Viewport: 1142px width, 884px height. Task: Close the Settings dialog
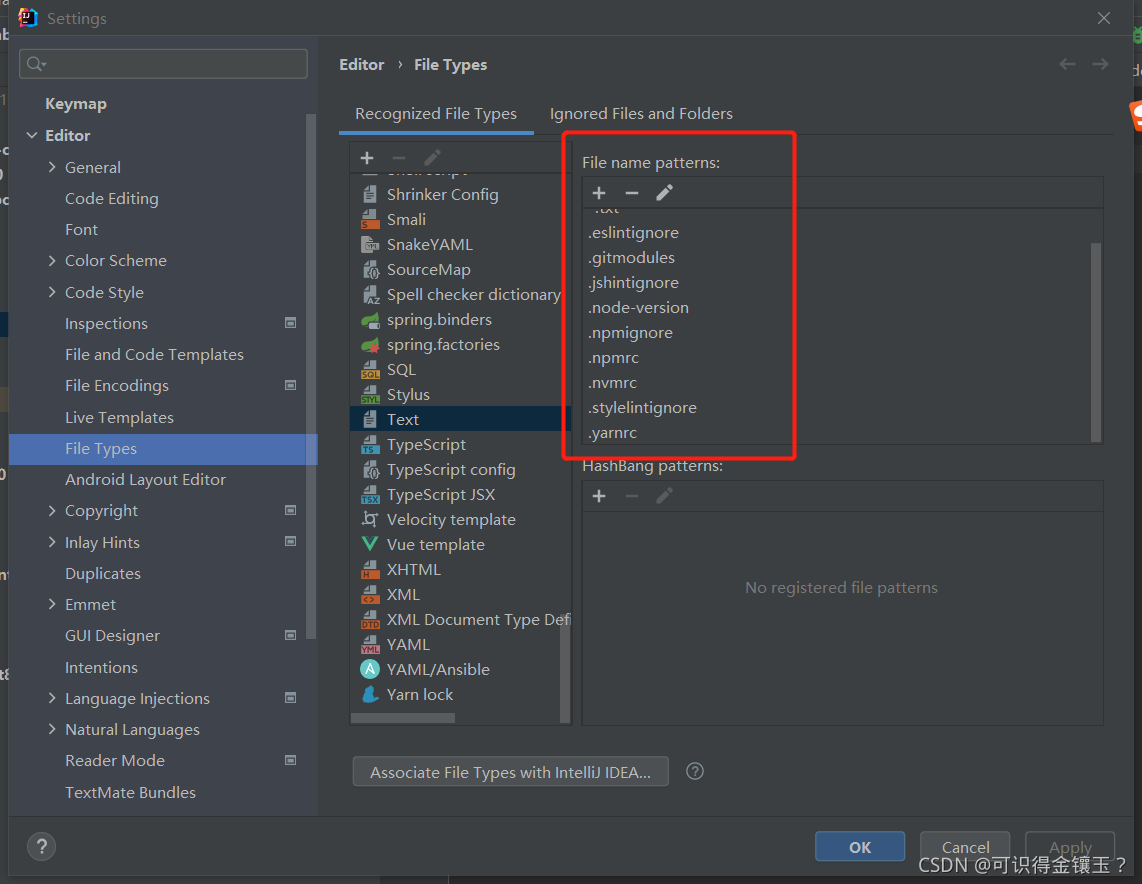[x=1104, y=18]
